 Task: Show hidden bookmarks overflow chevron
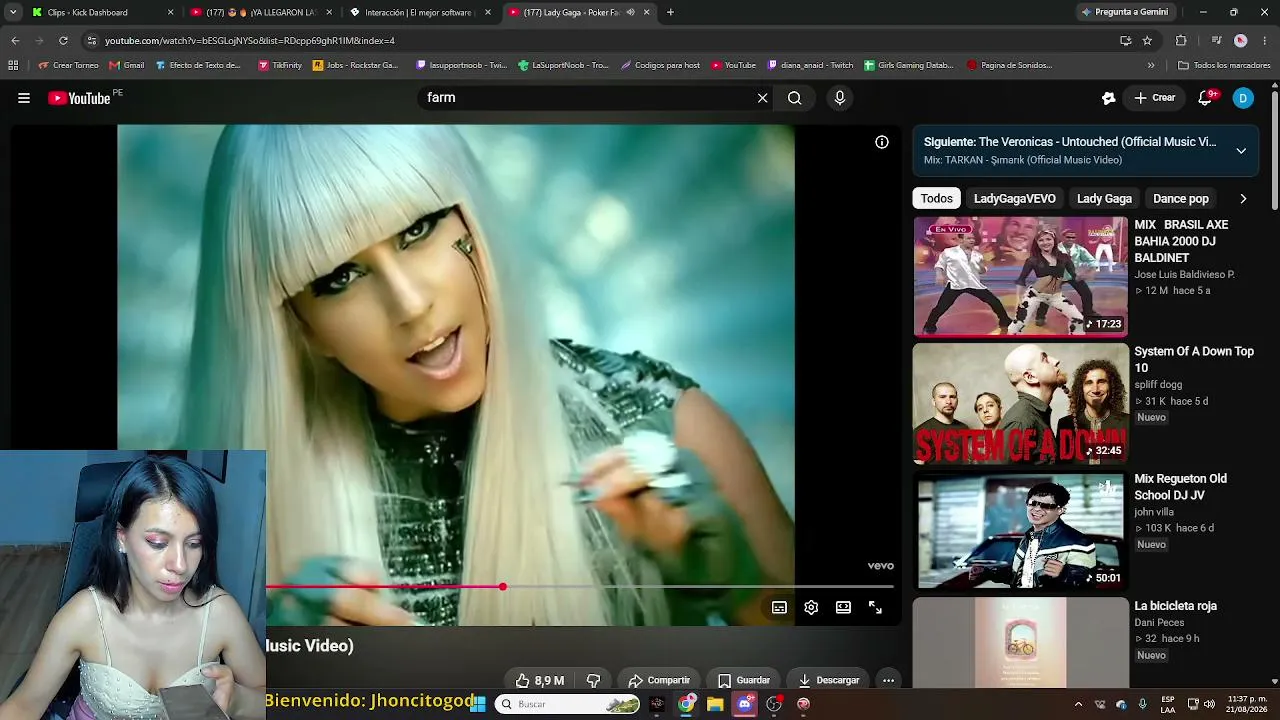(1151, 65)
